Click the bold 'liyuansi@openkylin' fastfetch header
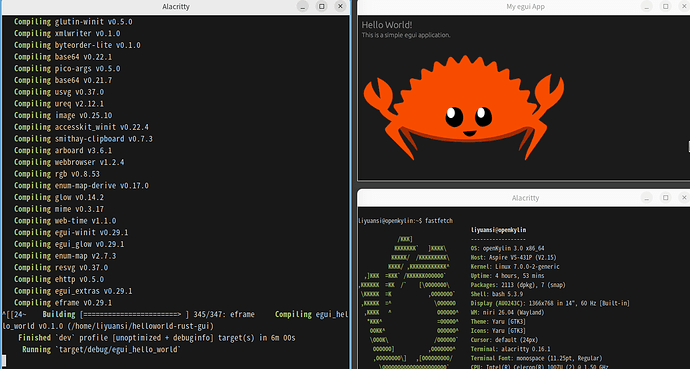This screenshot has width=690, height=369. pos(498,230)
